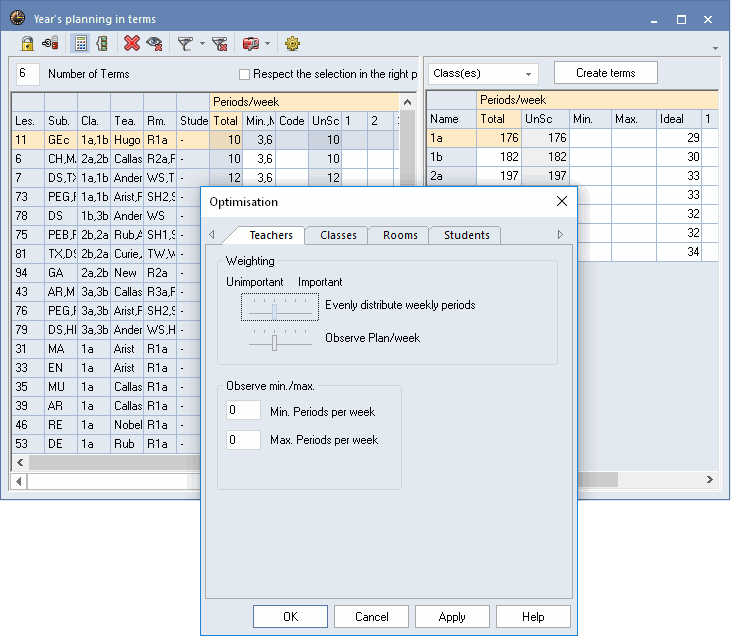Click 'Rm.' column header
Viewport: 731px width, 636px height.
[160, 121]
